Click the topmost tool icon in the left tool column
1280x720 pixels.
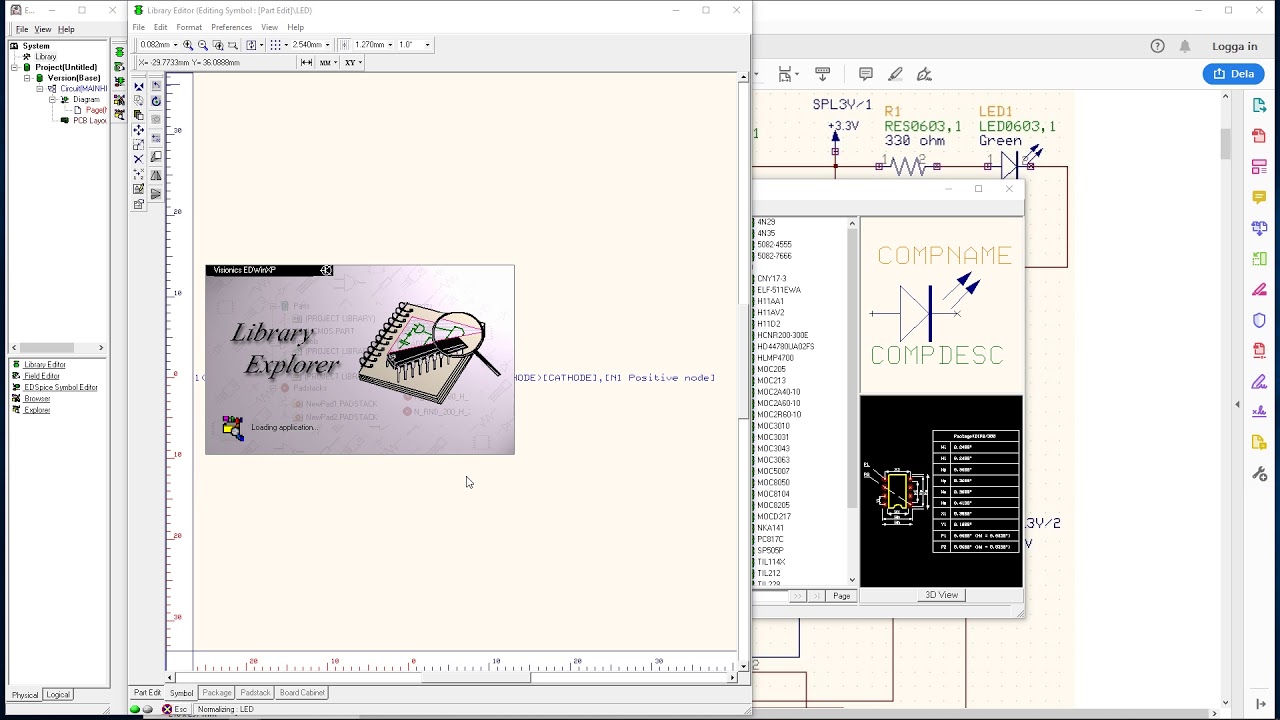[x=139, y=87]
